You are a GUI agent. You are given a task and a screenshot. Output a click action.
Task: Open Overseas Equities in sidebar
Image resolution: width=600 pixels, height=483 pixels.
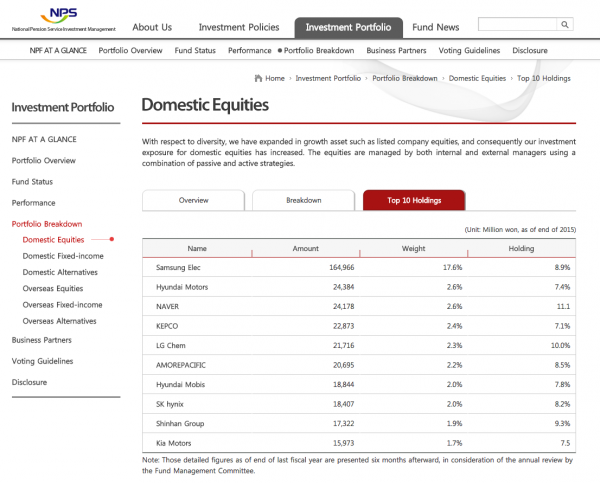tap(53, 289)
